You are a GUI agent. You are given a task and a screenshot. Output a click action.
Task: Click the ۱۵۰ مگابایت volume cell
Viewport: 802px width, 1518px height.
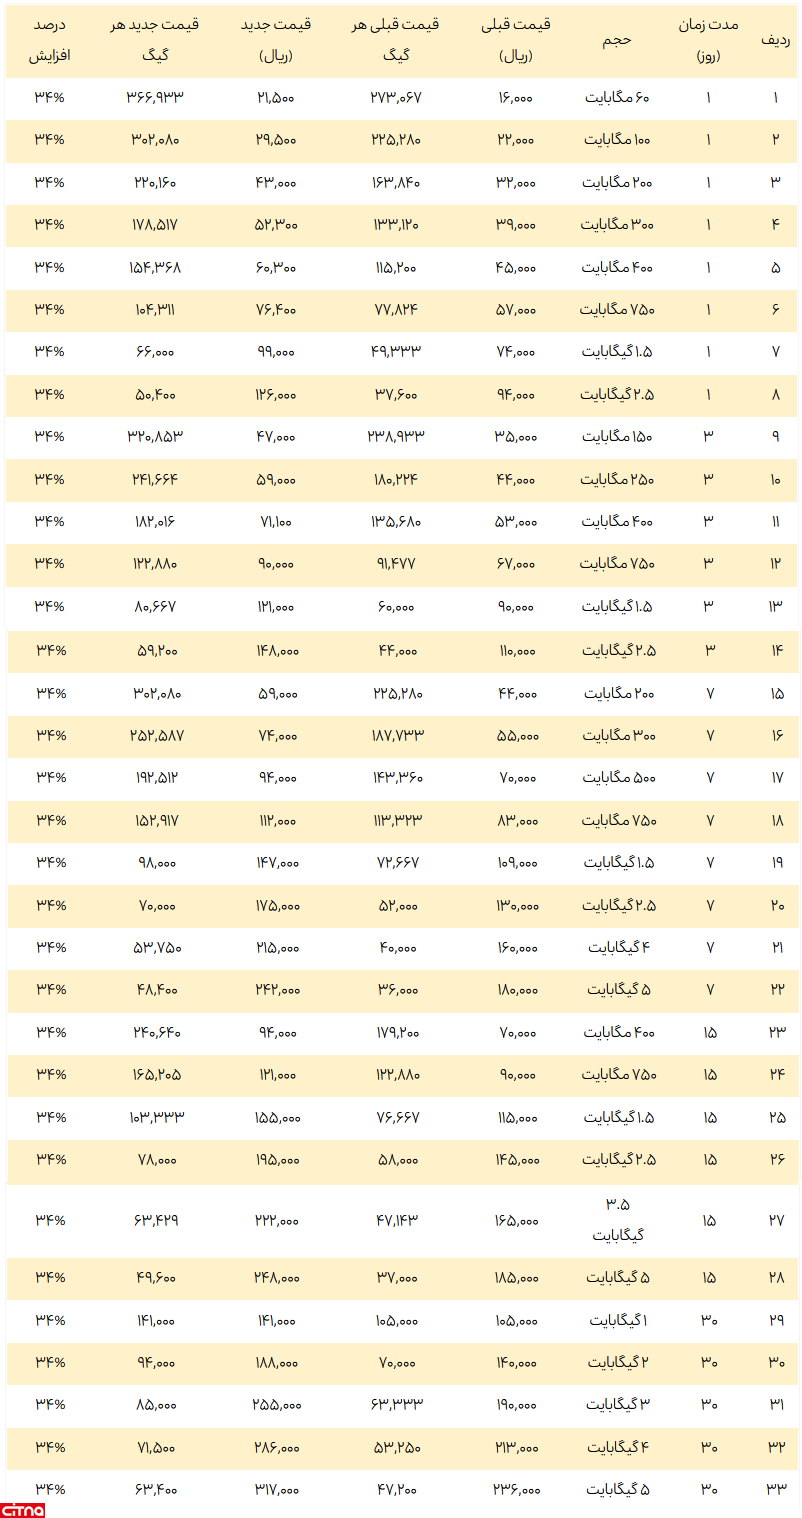point(617,436)
